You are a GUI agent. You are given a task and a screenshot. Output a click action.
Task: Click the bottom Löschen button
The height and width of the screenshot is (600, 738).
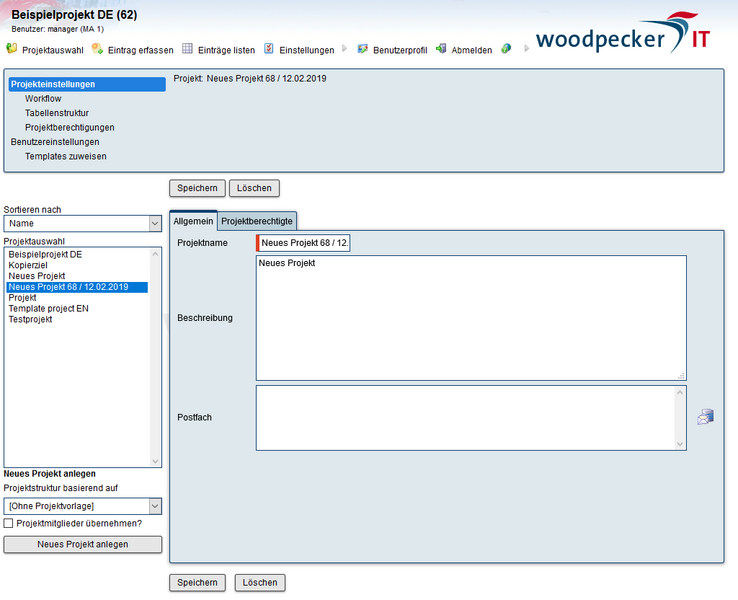tap(260, 582)
